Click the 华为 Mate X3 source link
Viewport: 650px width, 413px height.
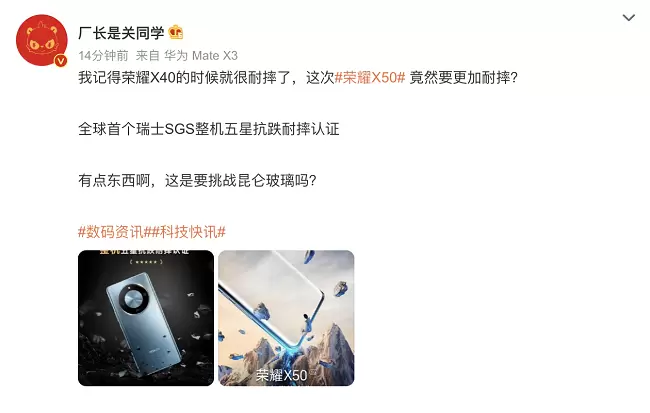(201, 56)
